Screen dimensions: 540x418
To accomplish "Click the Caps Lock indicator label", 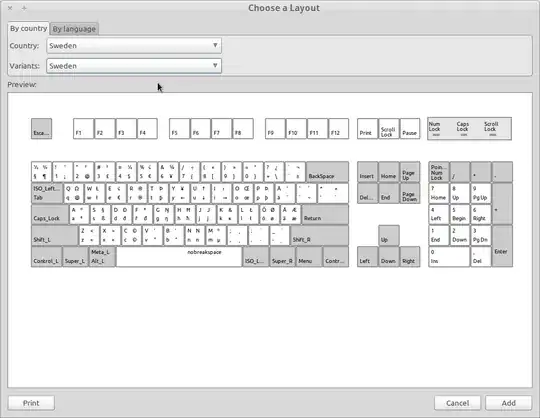I will pyautogui.click(x=463, y=127).
